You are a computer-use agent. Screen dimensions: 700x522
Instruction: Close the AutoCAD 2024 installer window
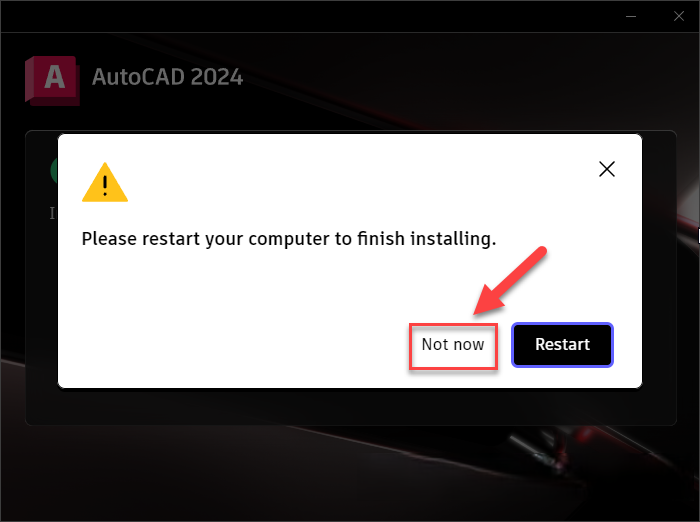coord(679,17)
